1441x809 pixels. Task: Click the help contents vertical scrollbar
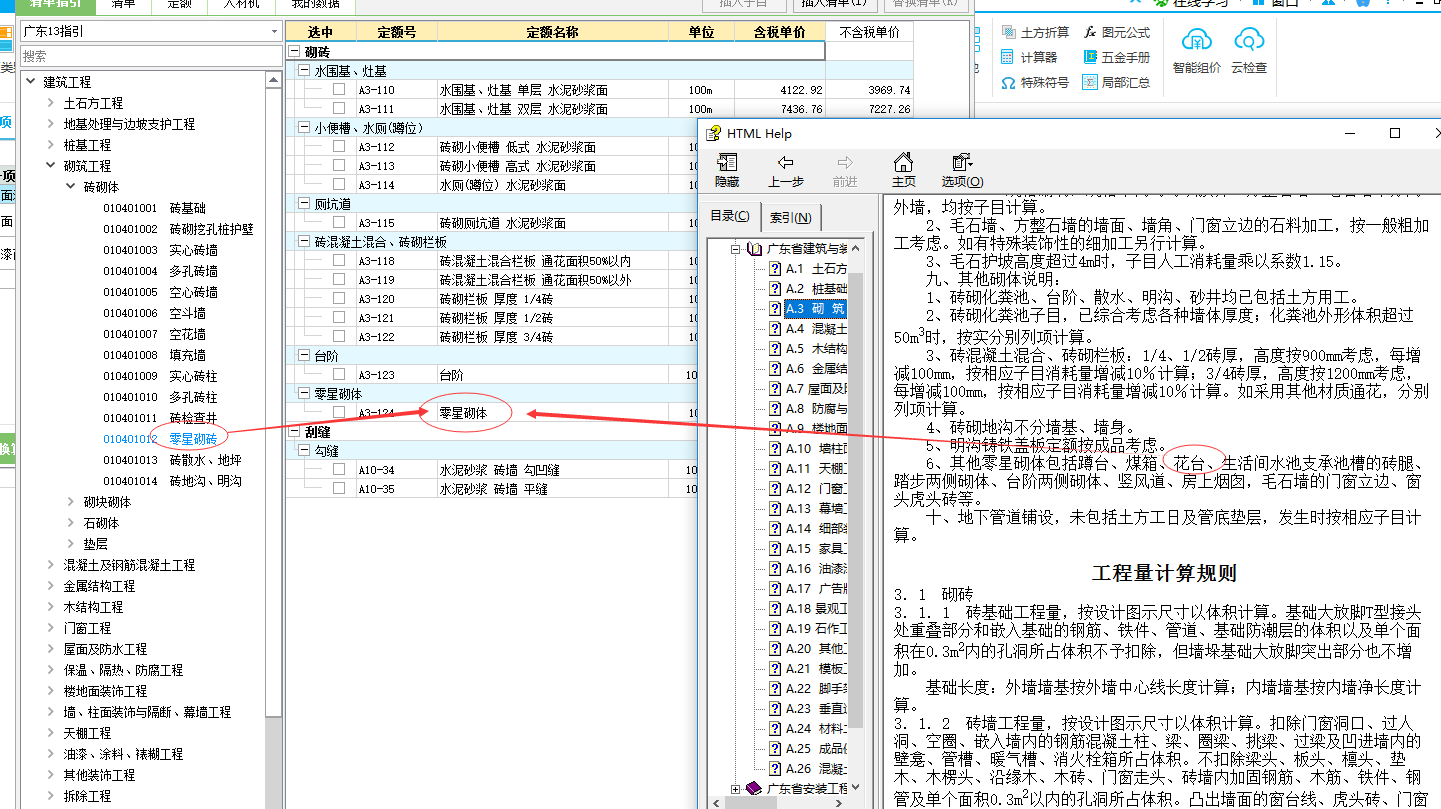[856, 500]
